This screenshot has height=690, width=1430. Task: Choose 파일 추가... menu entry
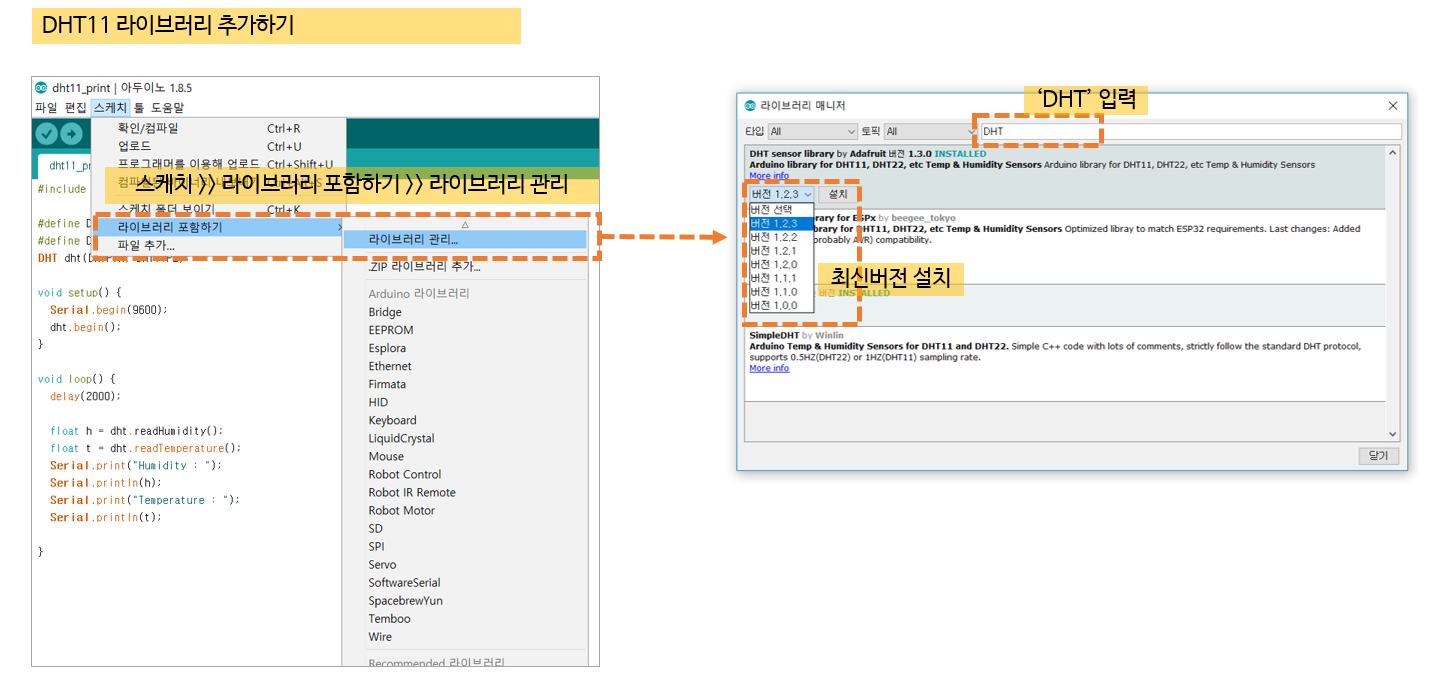click(x=218, y=245)
